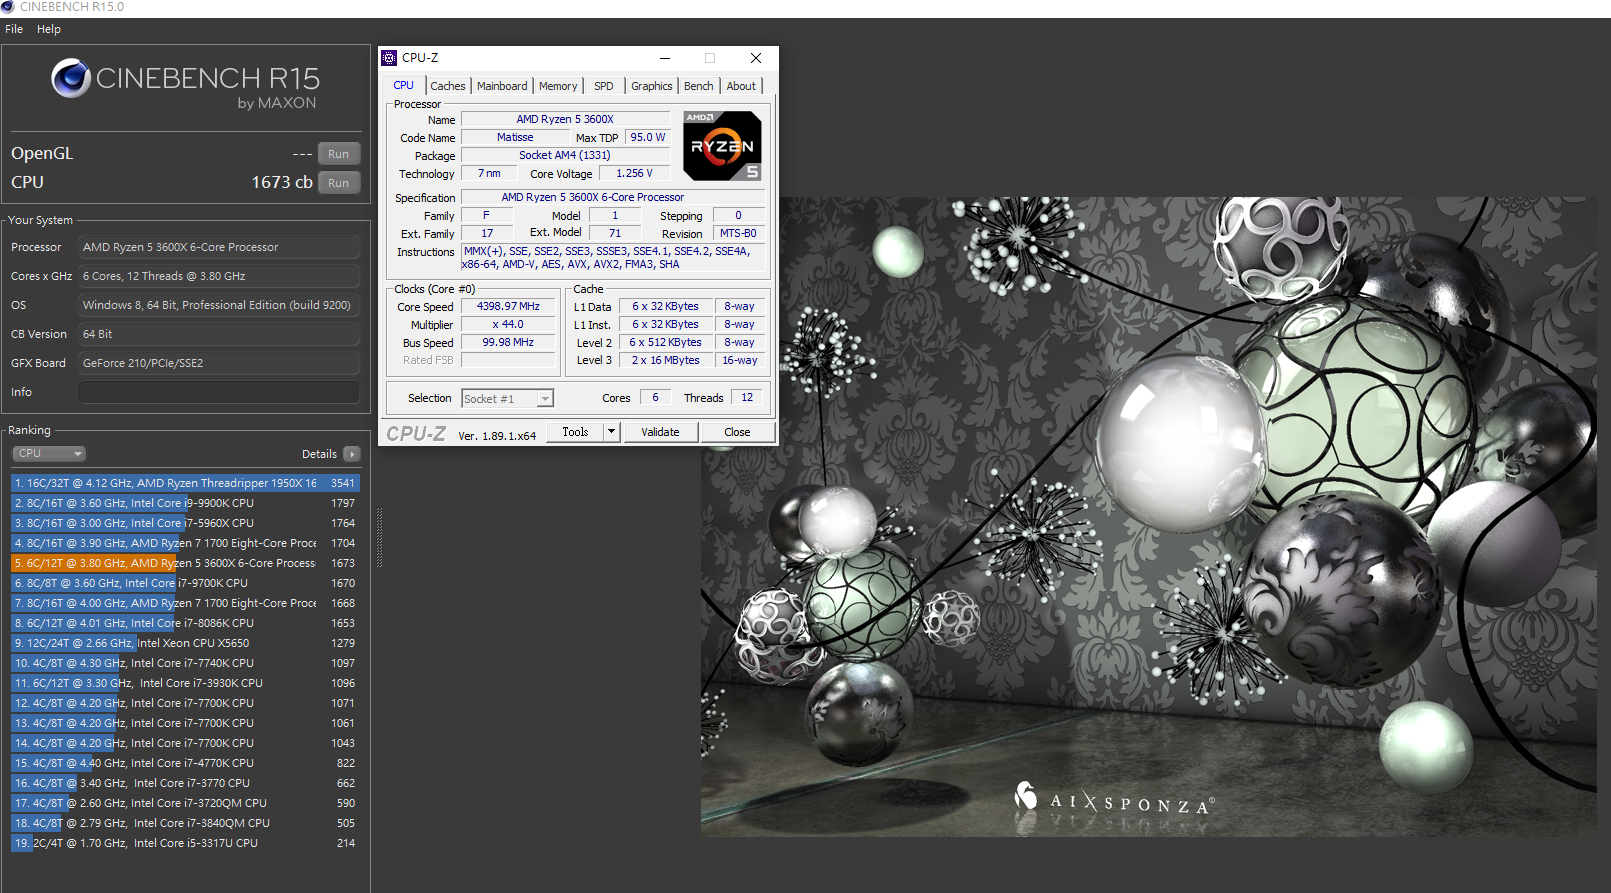The width and height of the screenshot is (1611, 893).
Task: Click the Max TDP value 95.0 W
Action: [647, 138]
